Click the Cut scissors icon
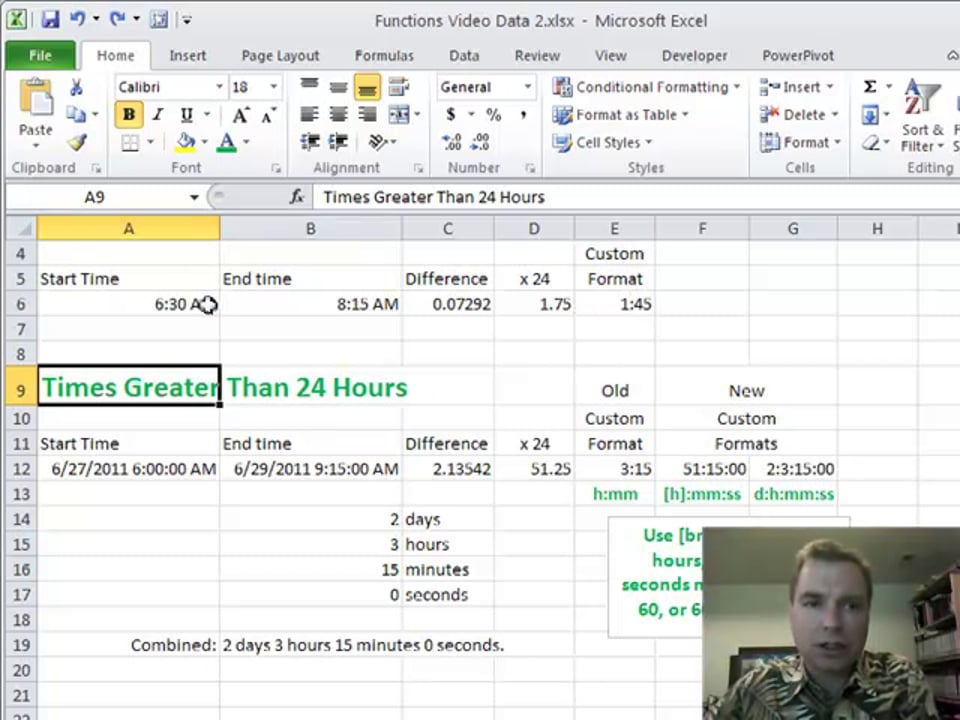This screenshot has height=720, width=960. click(x=76, y=87)
